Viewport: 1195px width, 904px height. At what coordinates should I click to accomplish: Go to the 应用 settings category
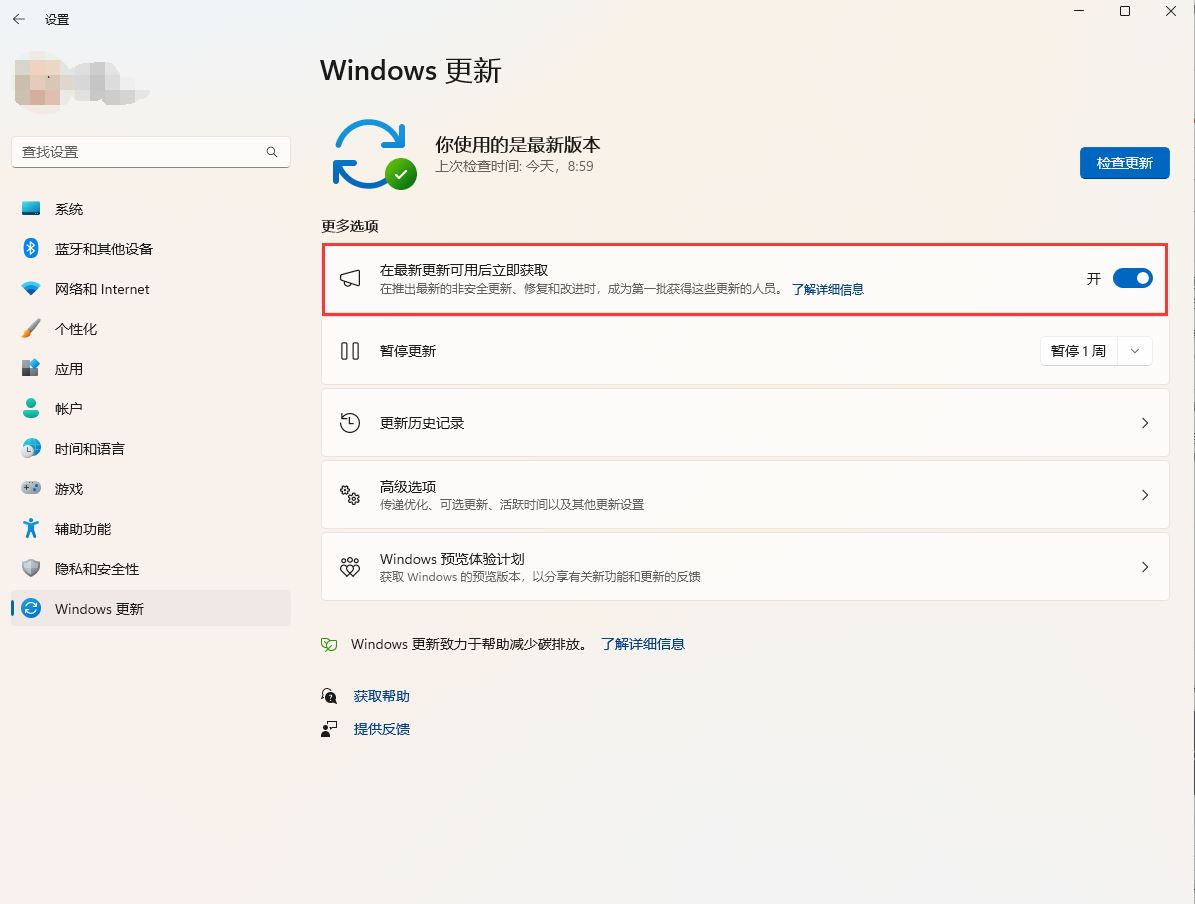tap(69, 369)
